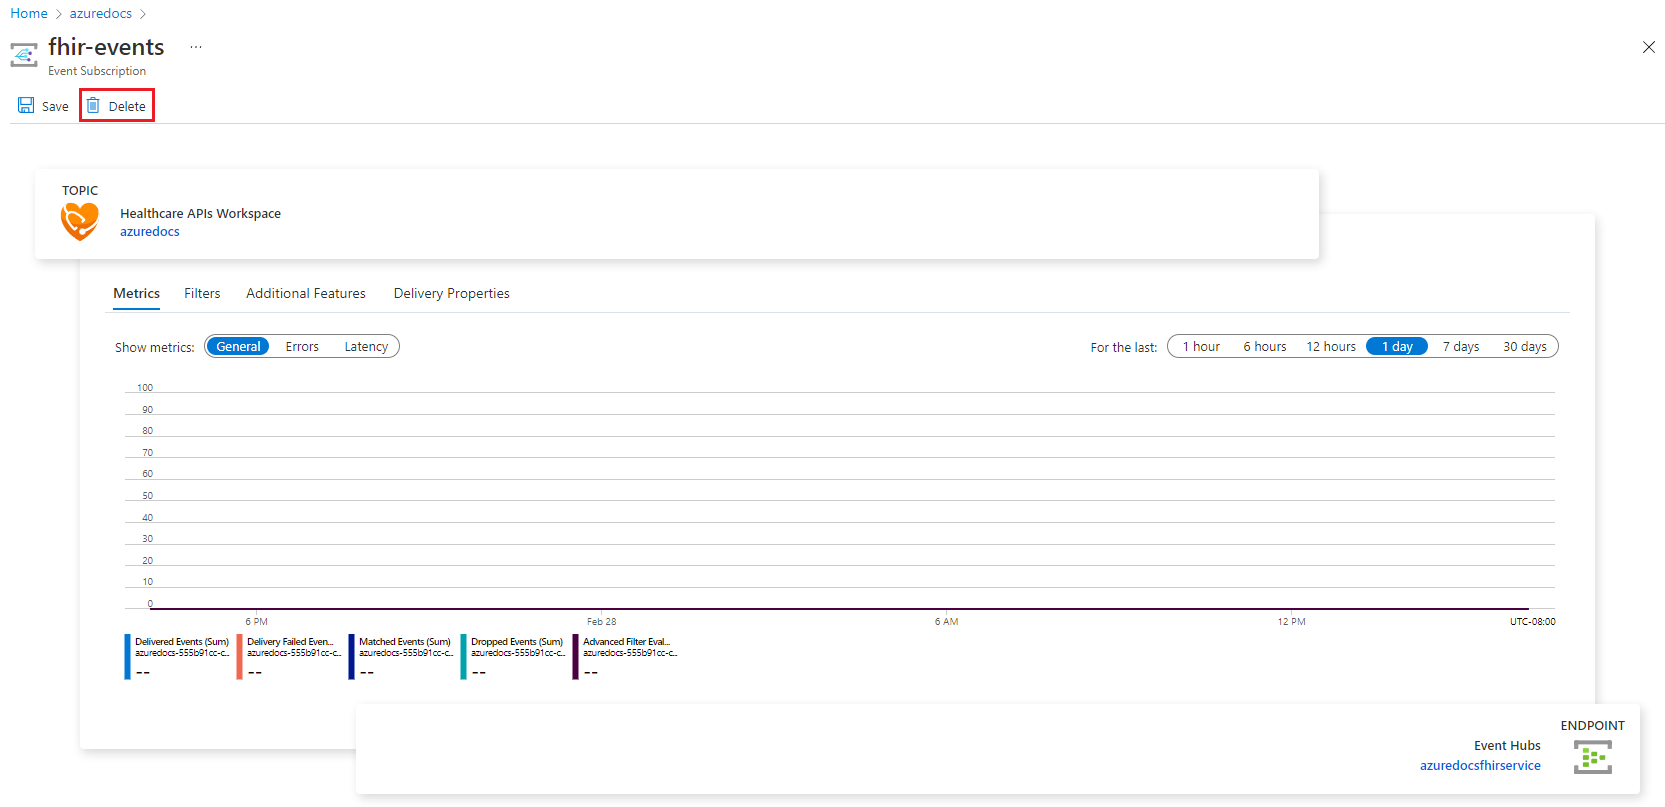This screenshot has height=807, width=1665.
Task: Click Advanced Filter Eval purple legend swatch
Action: [x=575, y=656]
